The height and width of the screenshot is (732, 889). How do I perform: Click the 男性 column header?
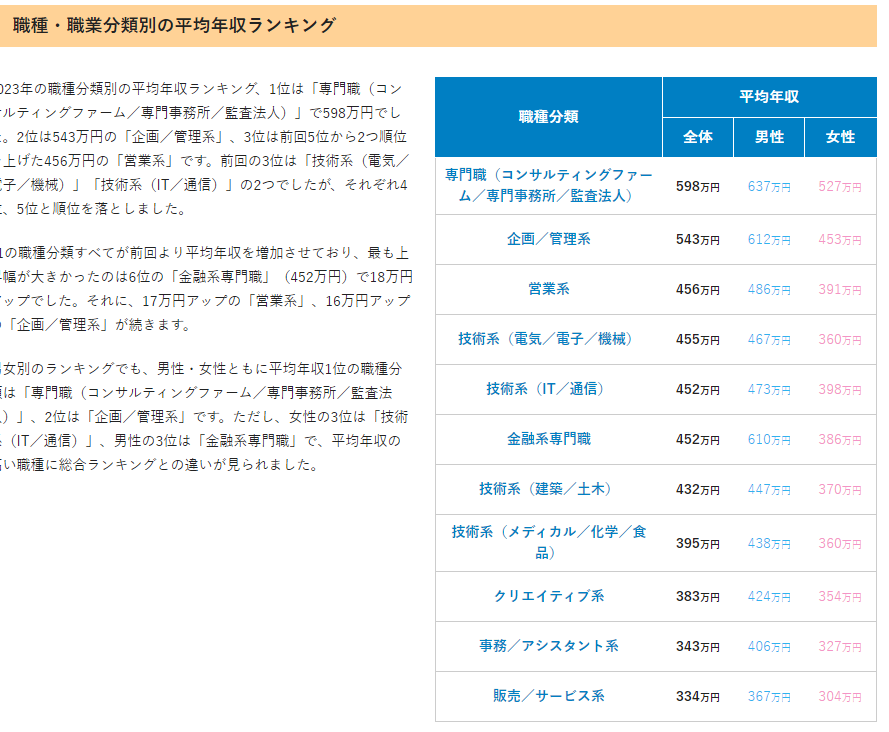769,137
